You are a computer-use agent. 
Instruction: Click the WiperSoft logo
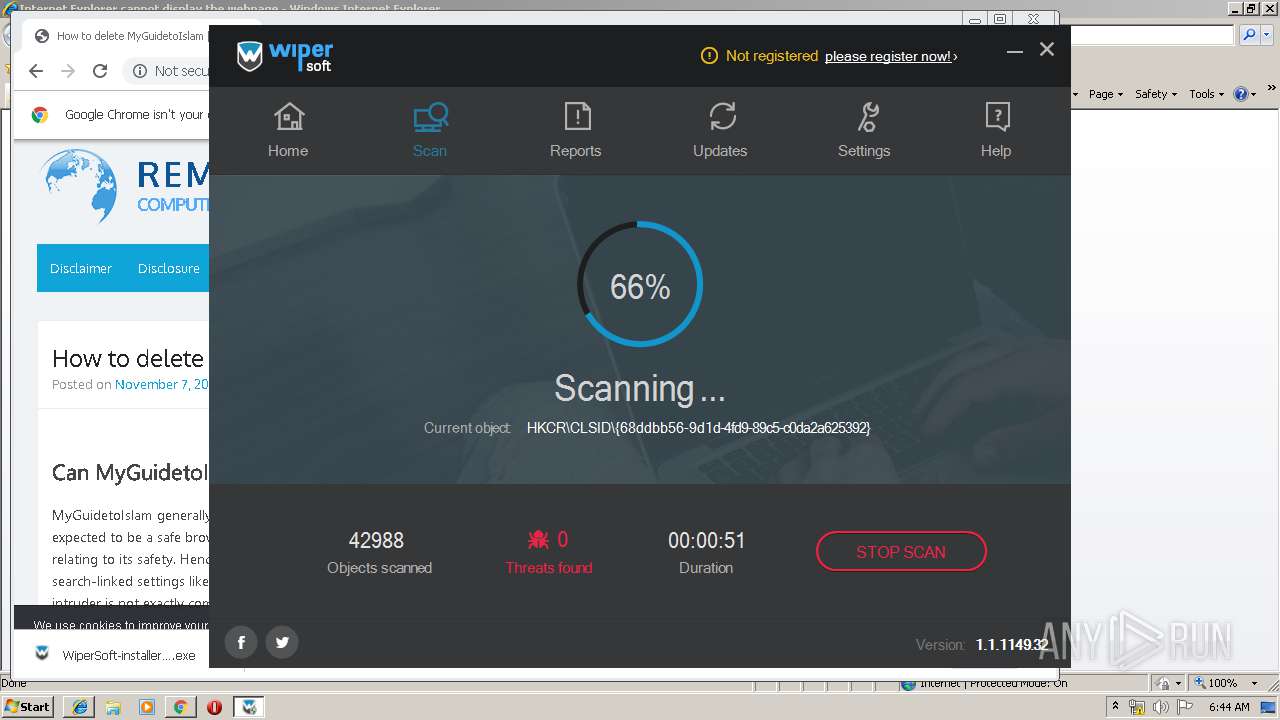[x=285, y=56]
